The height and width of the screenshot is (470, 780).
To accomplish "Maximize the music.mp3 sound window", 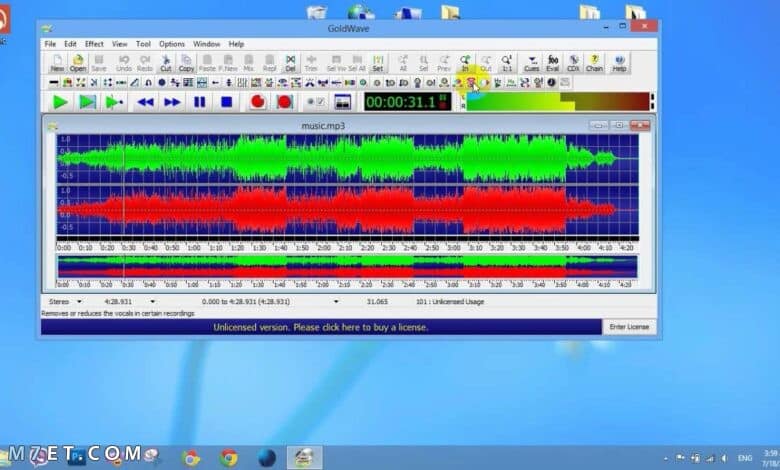I will coord(619,125).
